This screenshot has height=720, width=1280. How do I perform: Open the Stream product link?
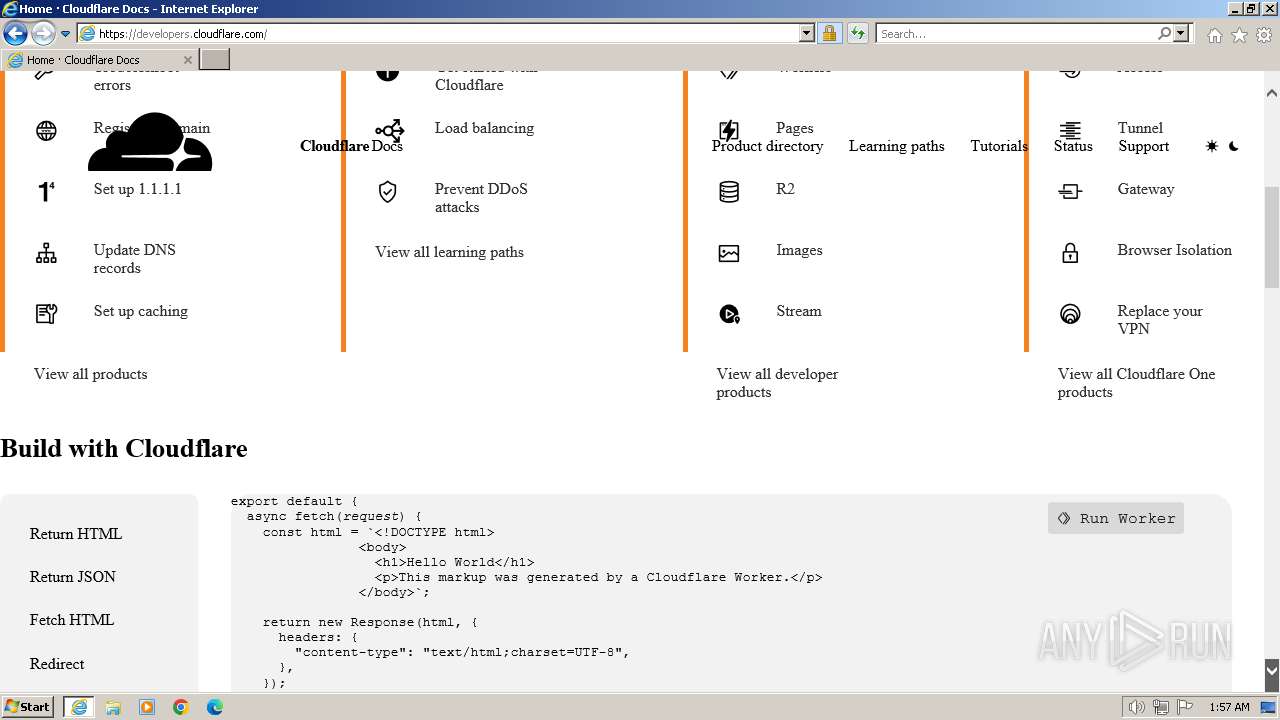coord(799,311)
